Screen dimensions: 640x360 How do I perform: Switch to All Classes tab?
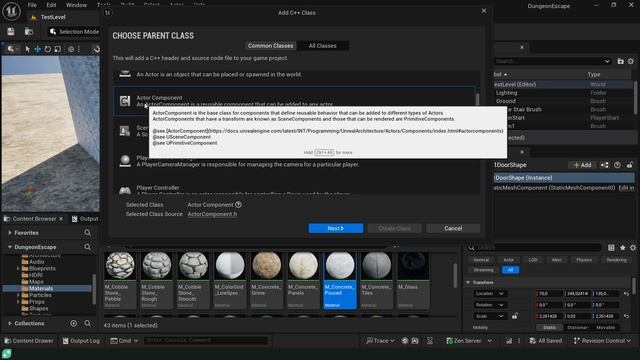pyautogui.click(x=322, y=46)
